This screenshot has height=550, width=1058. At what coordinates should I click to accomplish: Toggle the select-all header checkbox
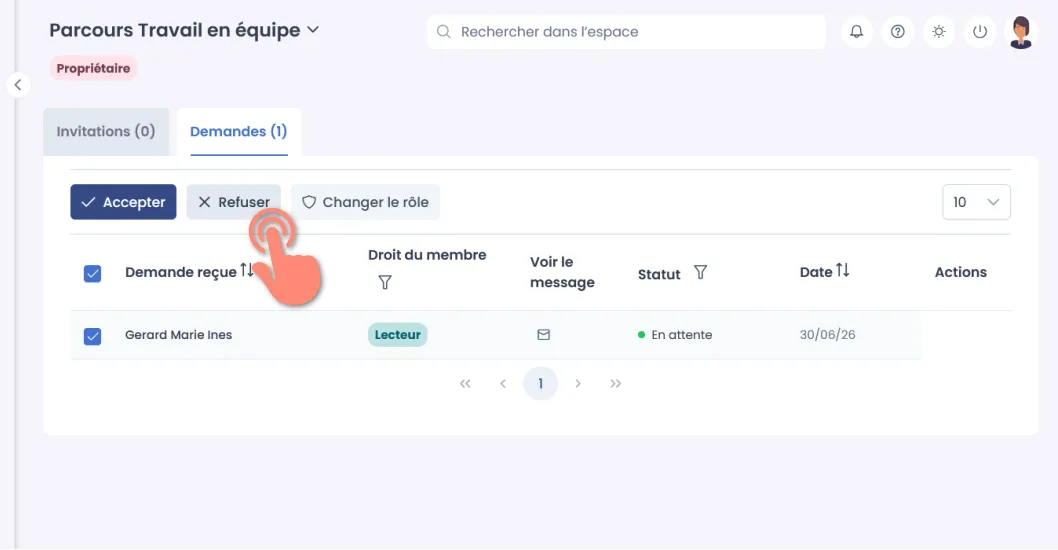92,273
